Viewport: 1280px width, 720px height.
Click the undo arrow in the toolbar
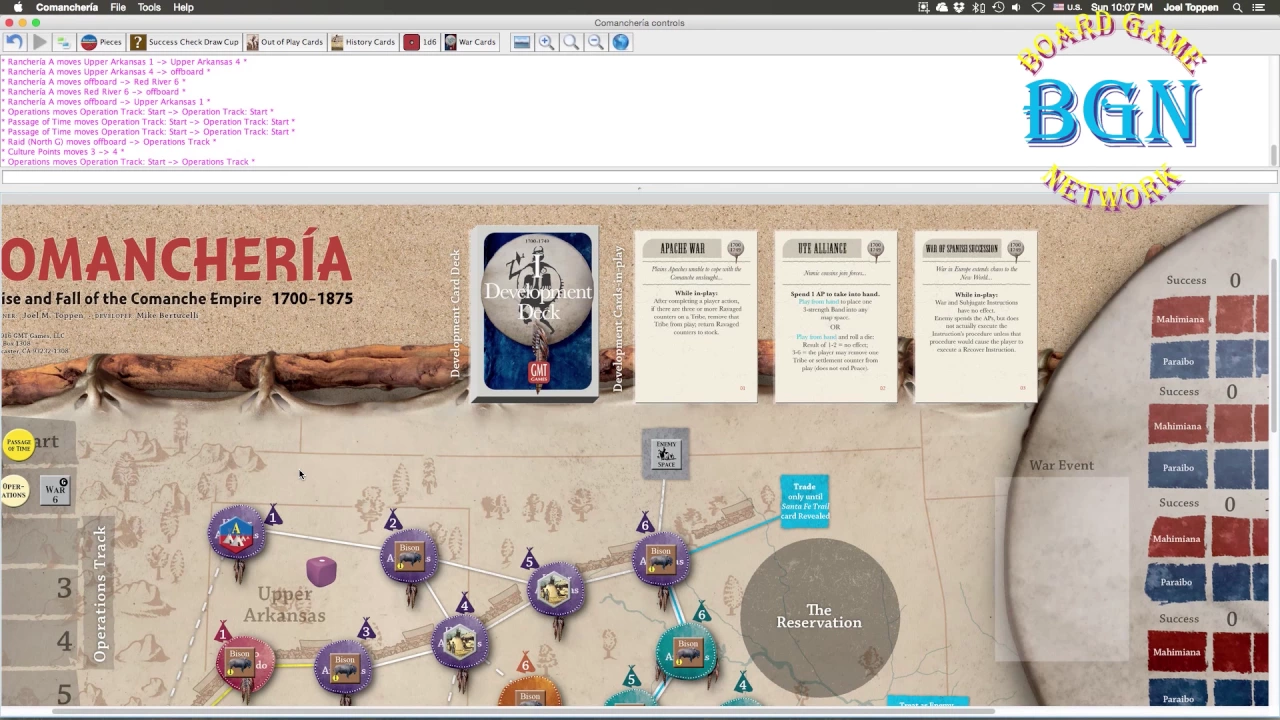(14, 42)
